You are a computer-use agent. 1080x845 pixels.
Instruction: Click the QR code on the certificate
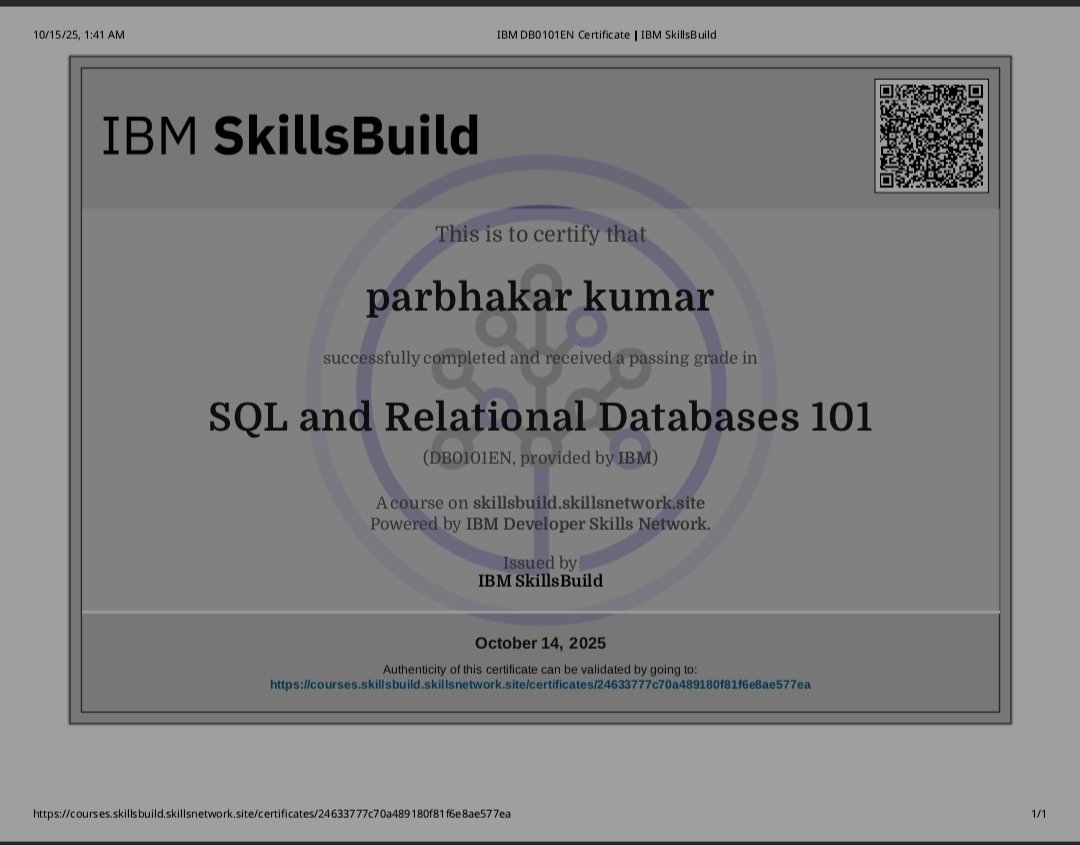pyautogui.click(x=931, y=136)
